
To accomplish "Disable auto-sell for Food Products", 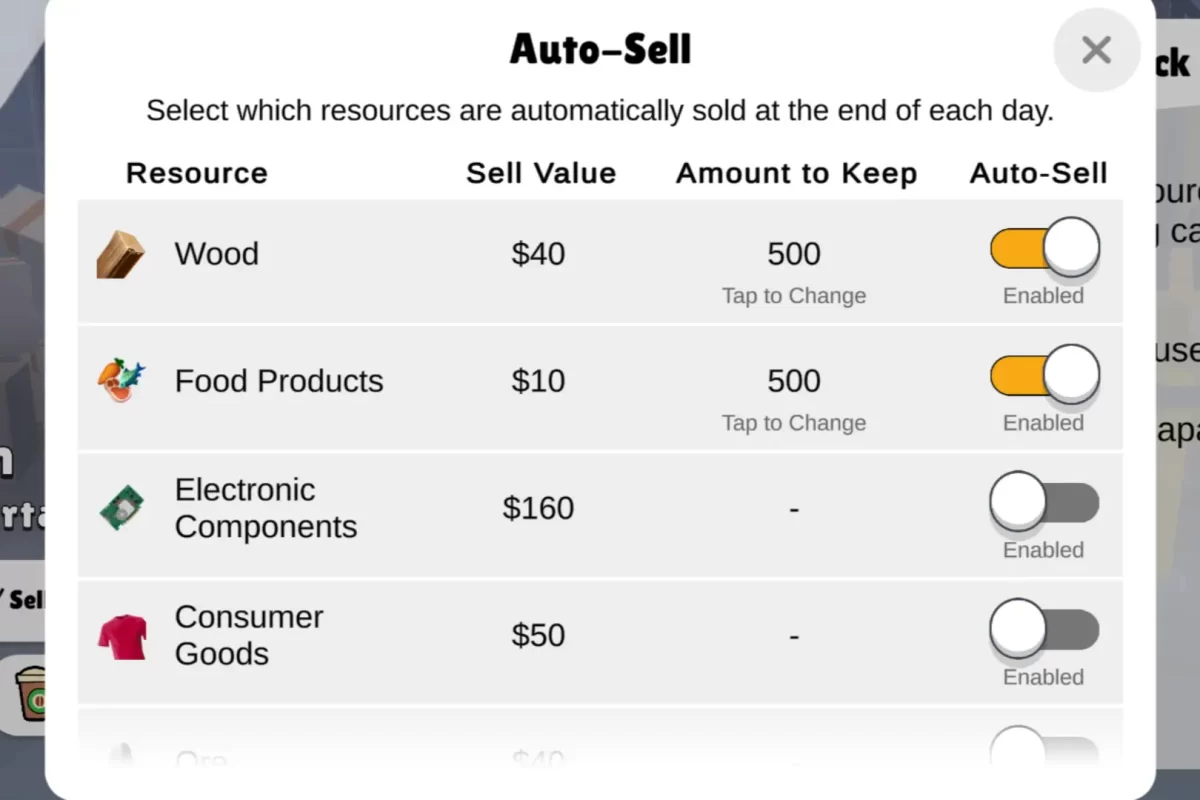I will (1044, 375).
